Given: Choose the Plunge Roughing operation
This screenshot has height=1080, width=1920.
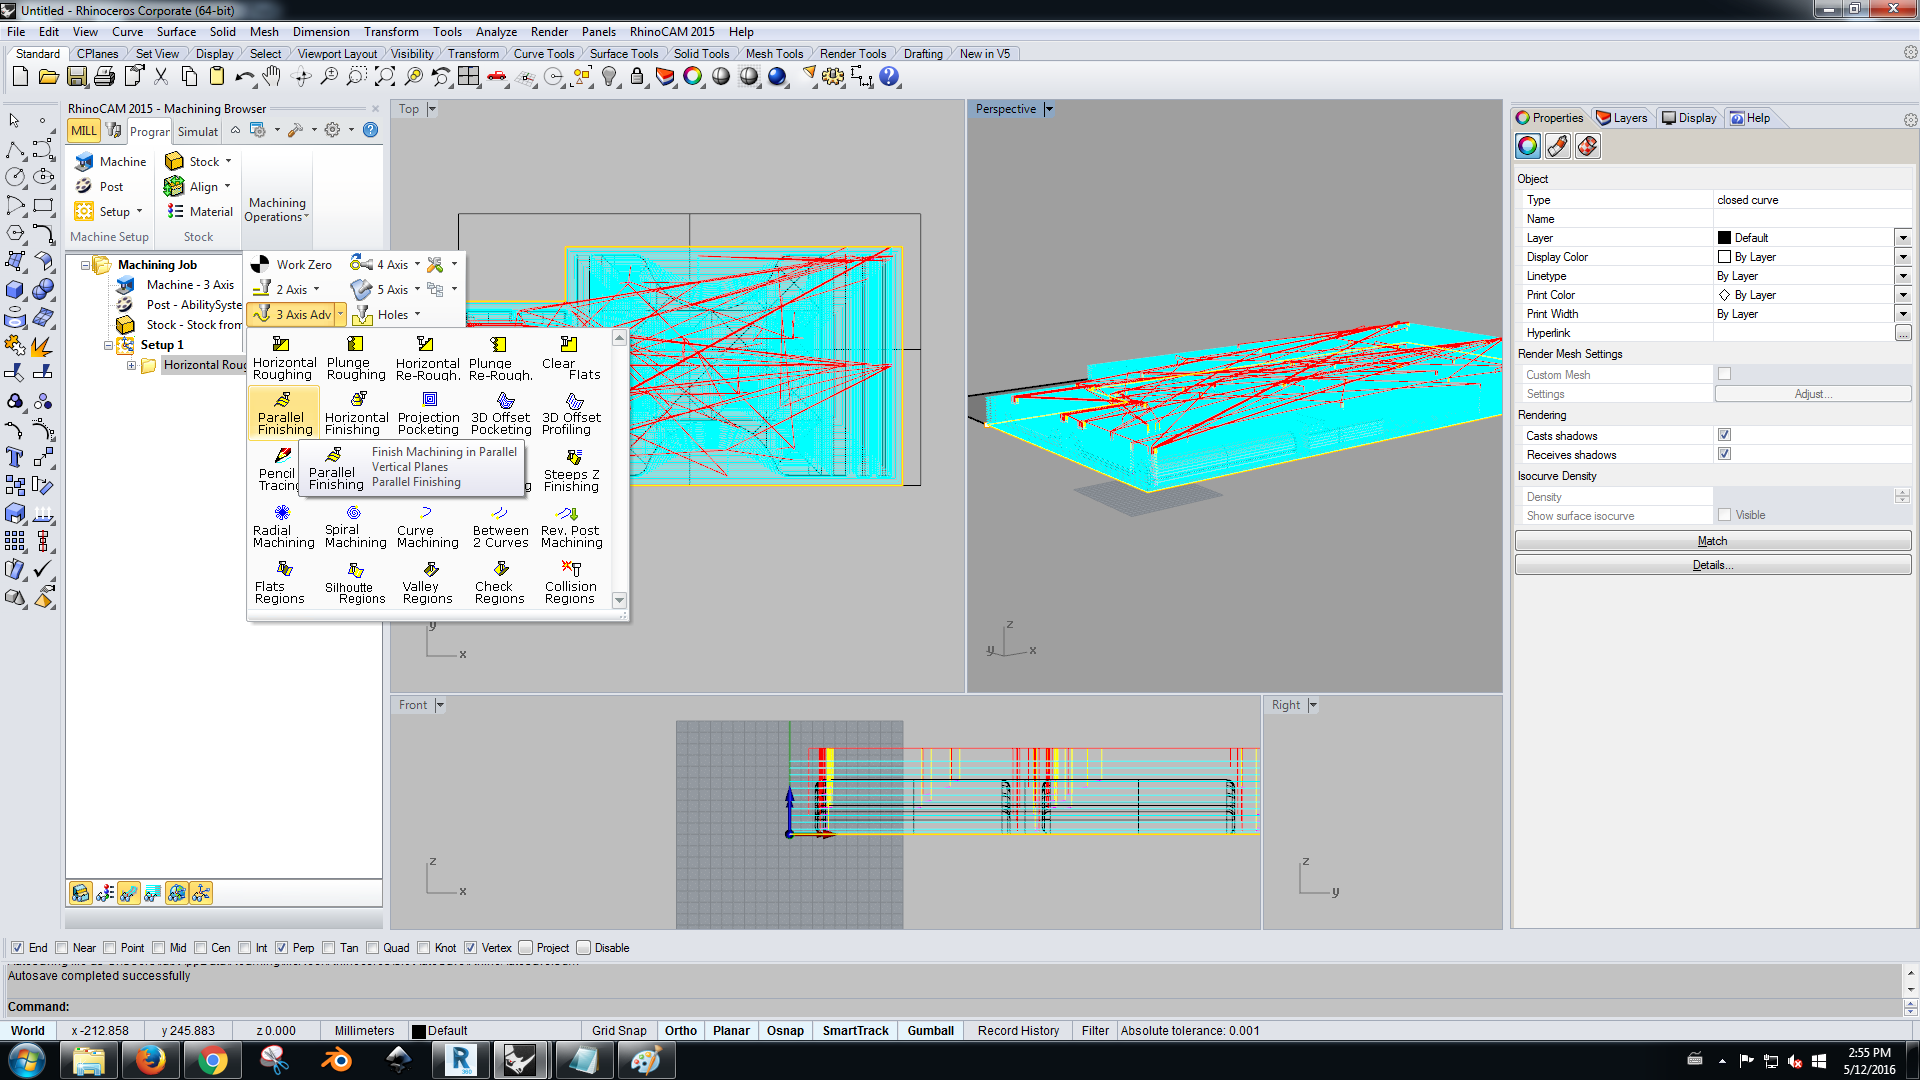Looking at the screenshot, I should click(355, 357).
